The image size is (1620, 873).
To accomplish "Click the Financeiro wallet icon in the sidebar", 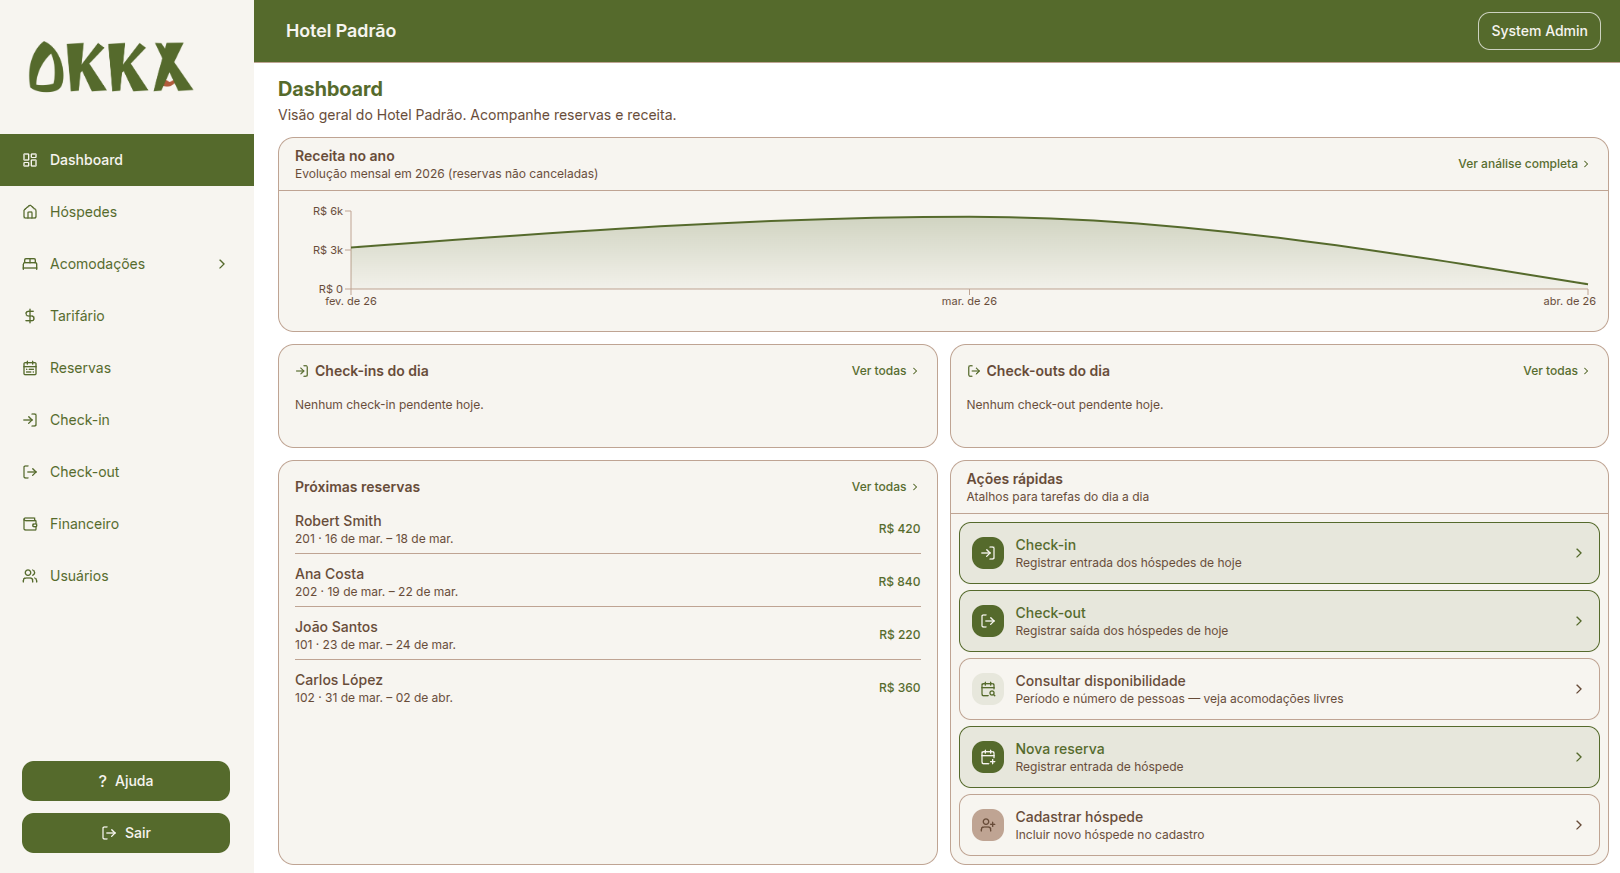I will 30,524.
